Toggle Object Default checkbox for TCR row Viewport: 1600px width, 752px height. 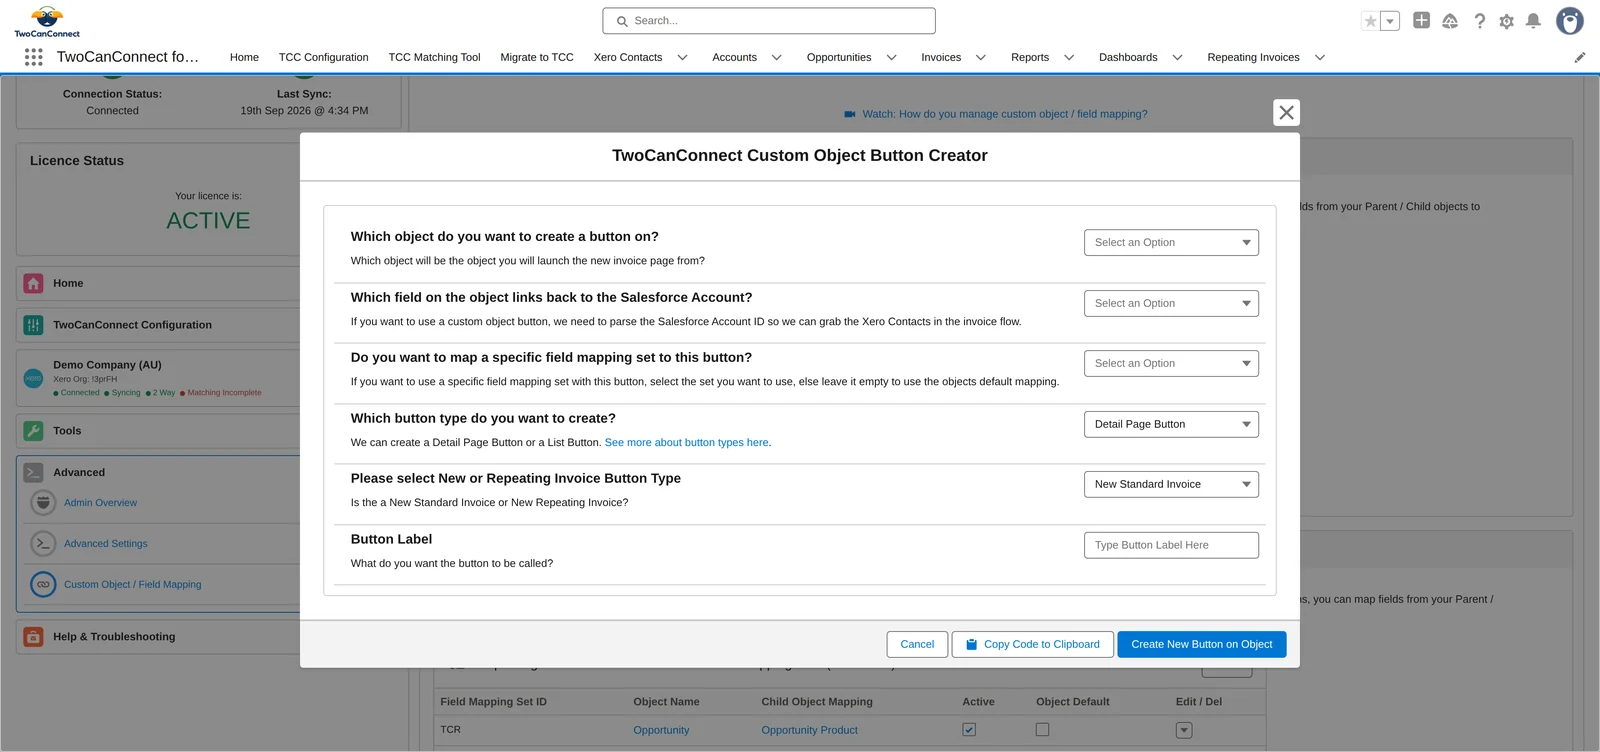tap(1042, 730)
